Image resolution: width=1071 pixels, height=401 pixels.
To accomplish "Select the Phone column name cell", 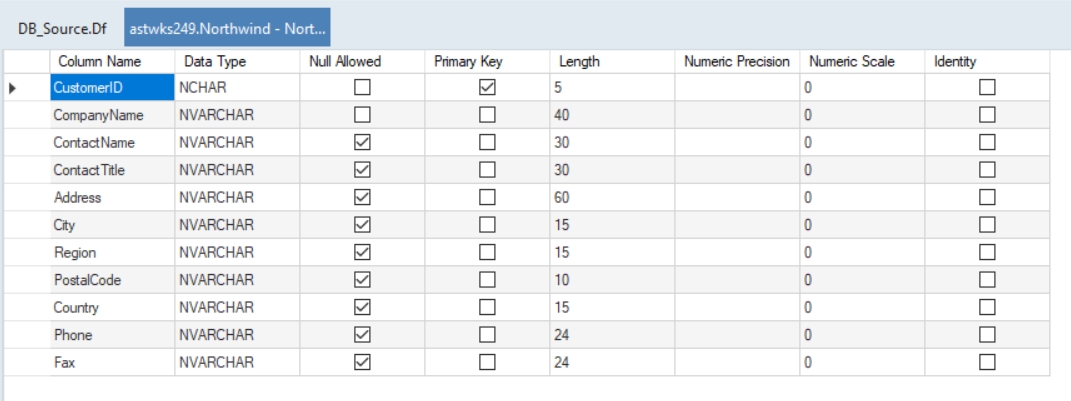I will 111,335.
